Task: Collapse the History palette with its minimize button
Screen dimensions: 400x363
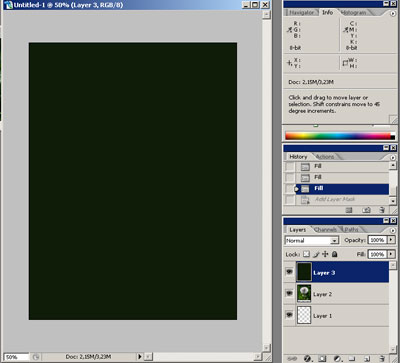Action: [386, 147]
